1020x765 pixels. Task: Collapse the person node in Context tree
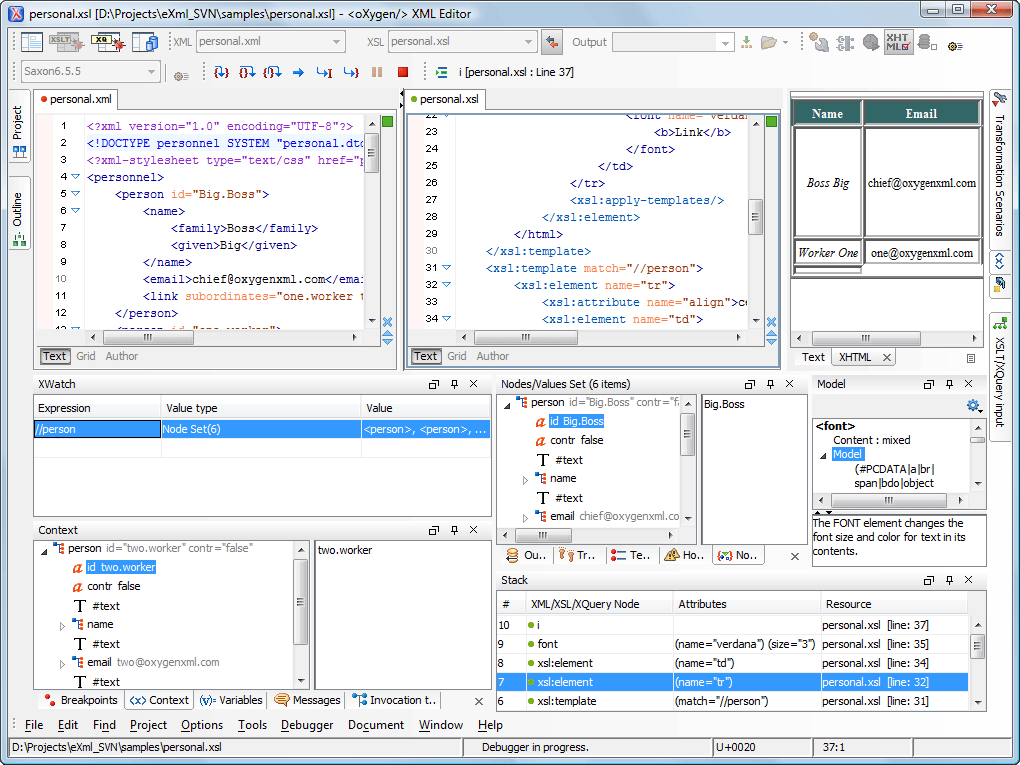coord(44,550)
